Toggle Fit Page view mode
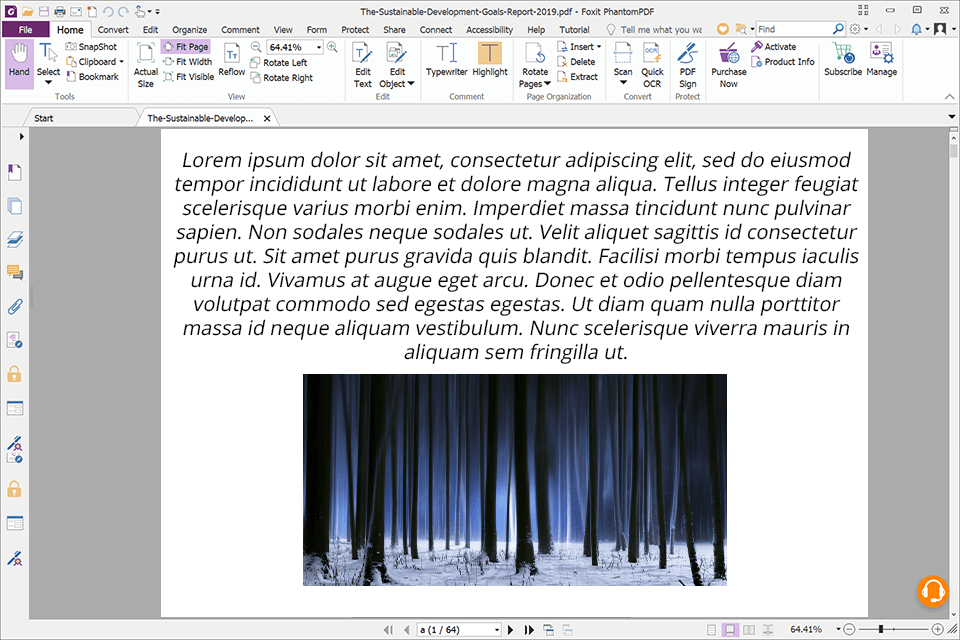 (186, 47)
